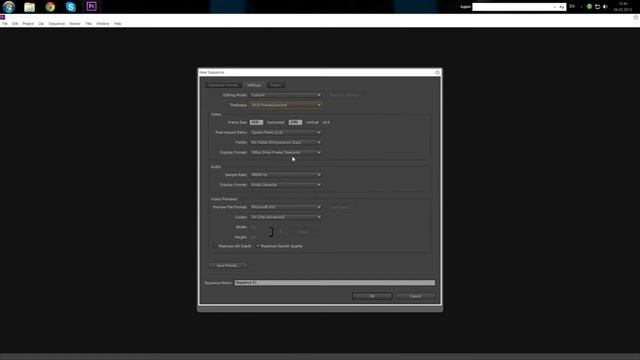The width and height of the screenshot is (640, 360).
Task: Open the File Explorer folder taskbar icon
Action: 29,7
